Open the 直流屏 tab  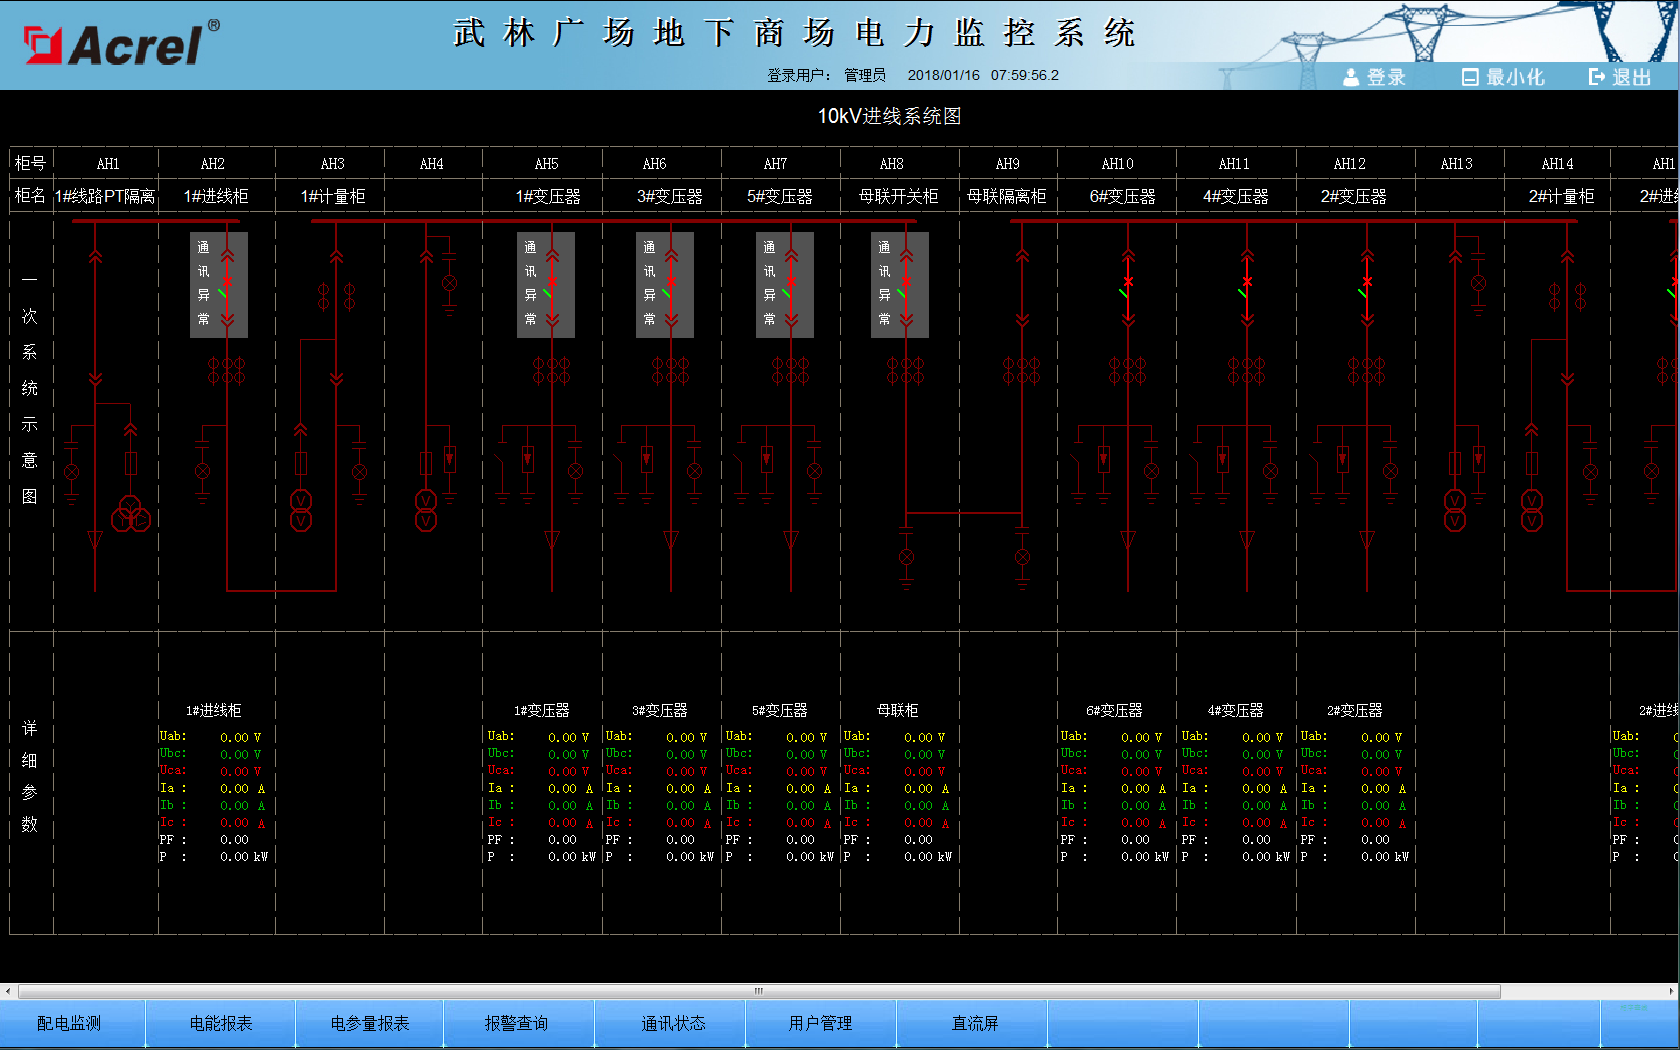[974, 1023]
